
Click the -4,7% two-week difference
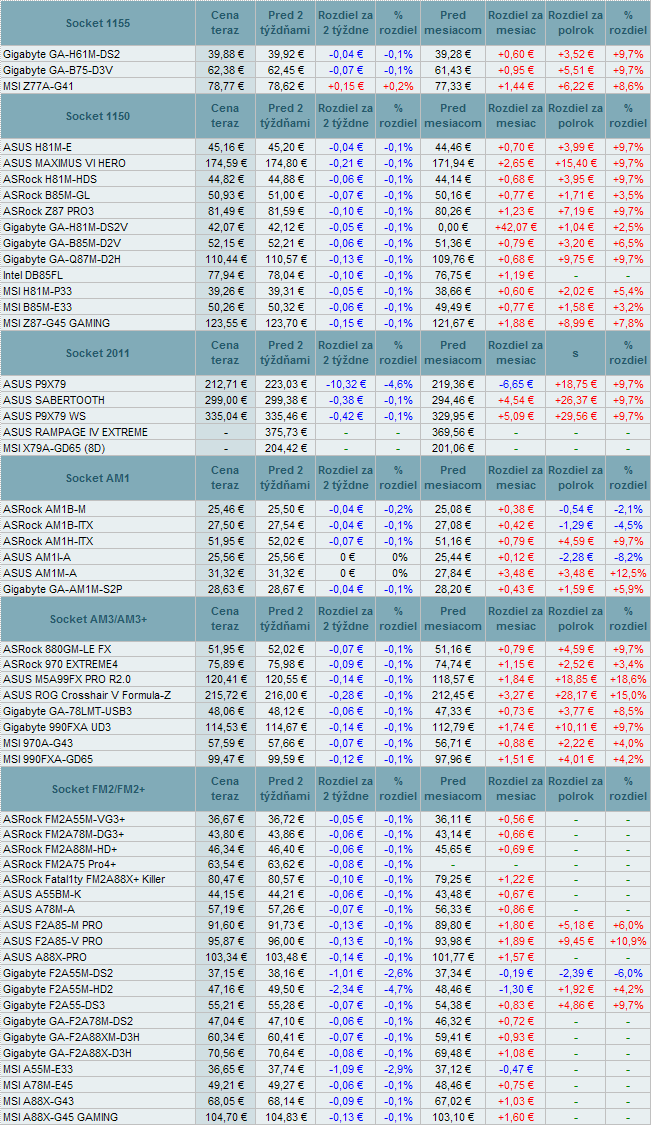point(398,989)
